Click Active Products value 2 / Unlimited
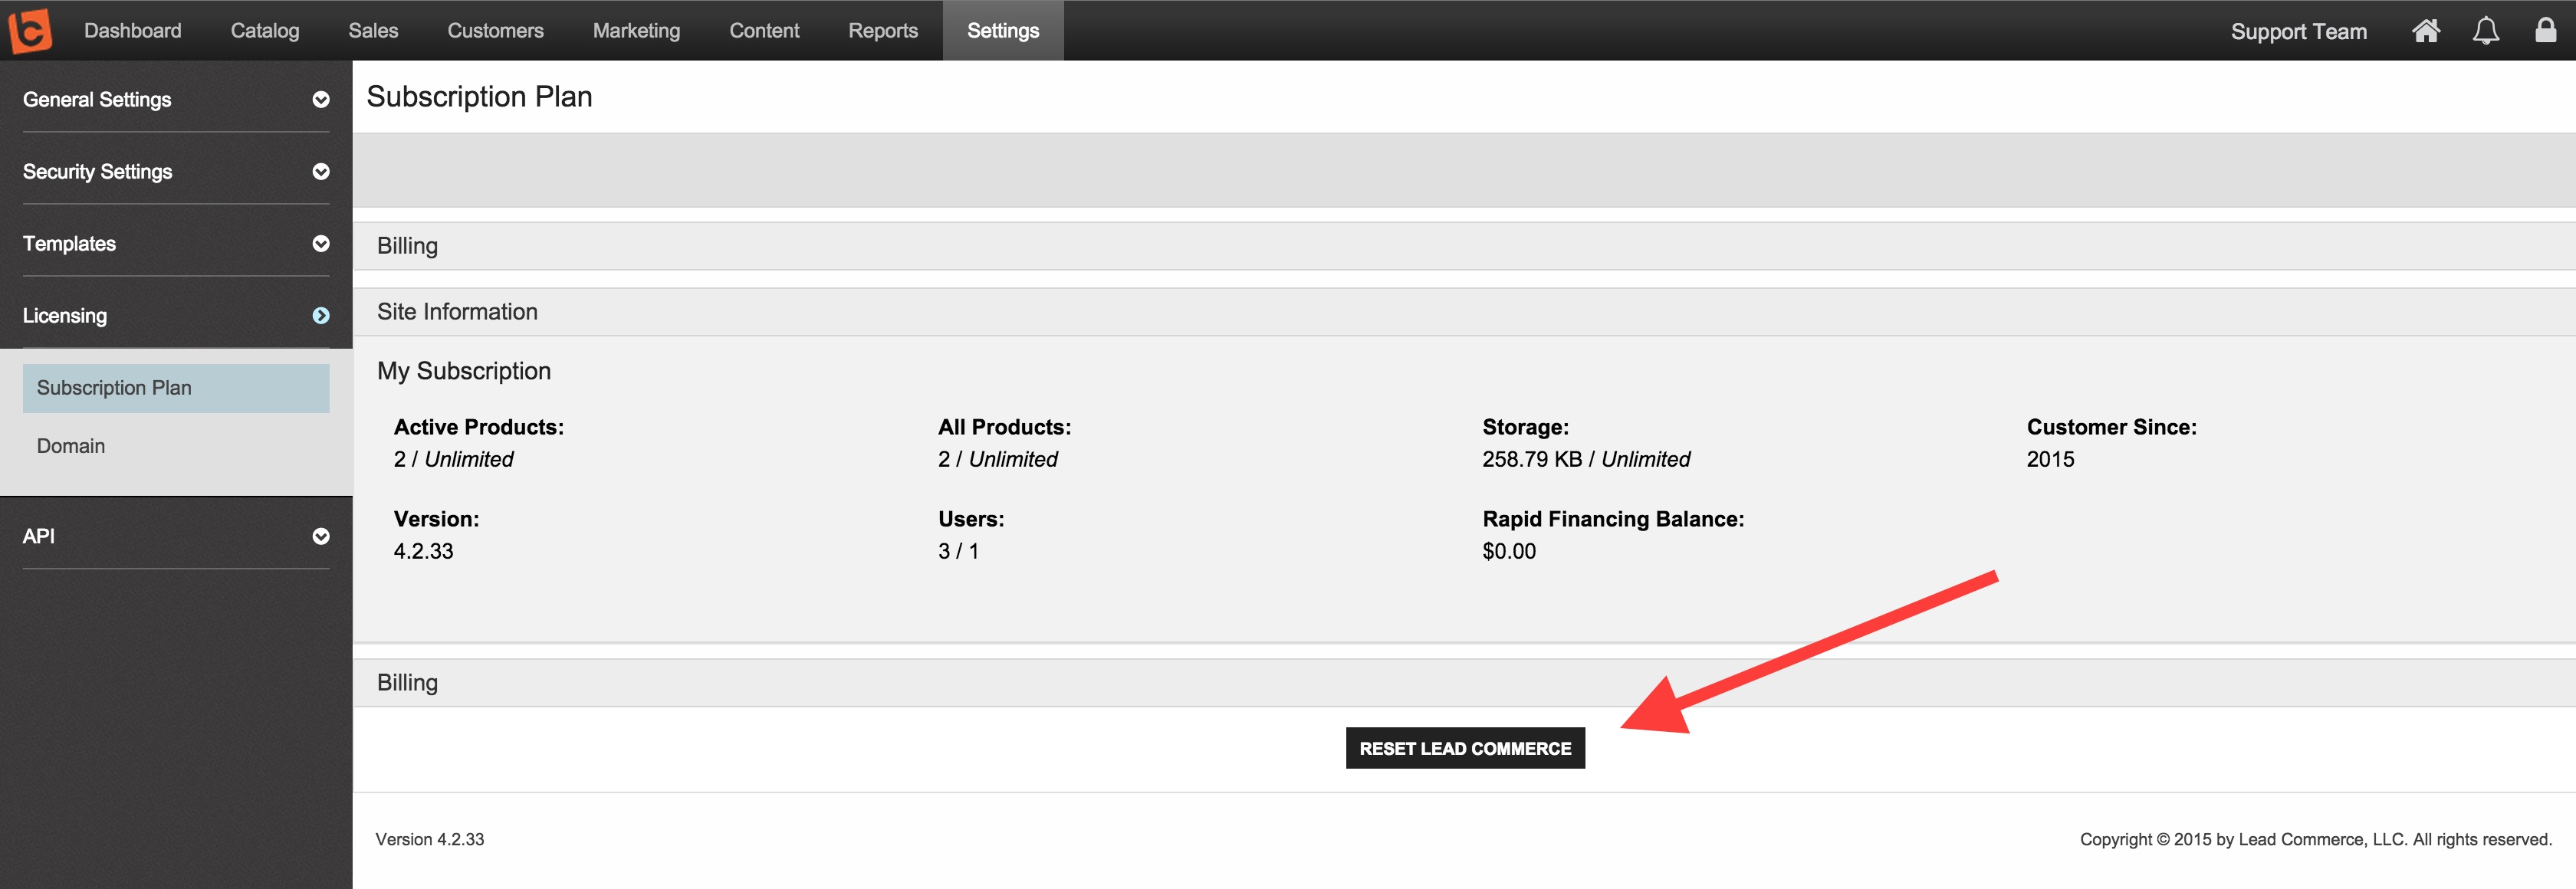Viewport: 2576px width, 889px height. (x=453, y=459)
